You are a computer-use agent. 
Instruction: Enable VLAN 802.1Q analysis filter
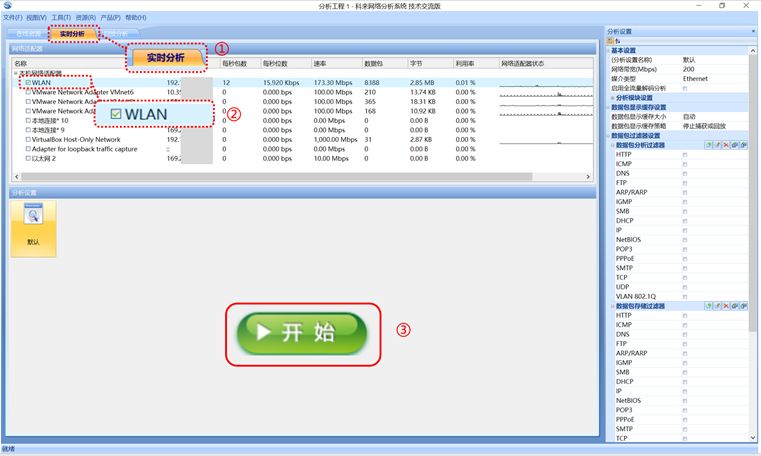[685, 296]
